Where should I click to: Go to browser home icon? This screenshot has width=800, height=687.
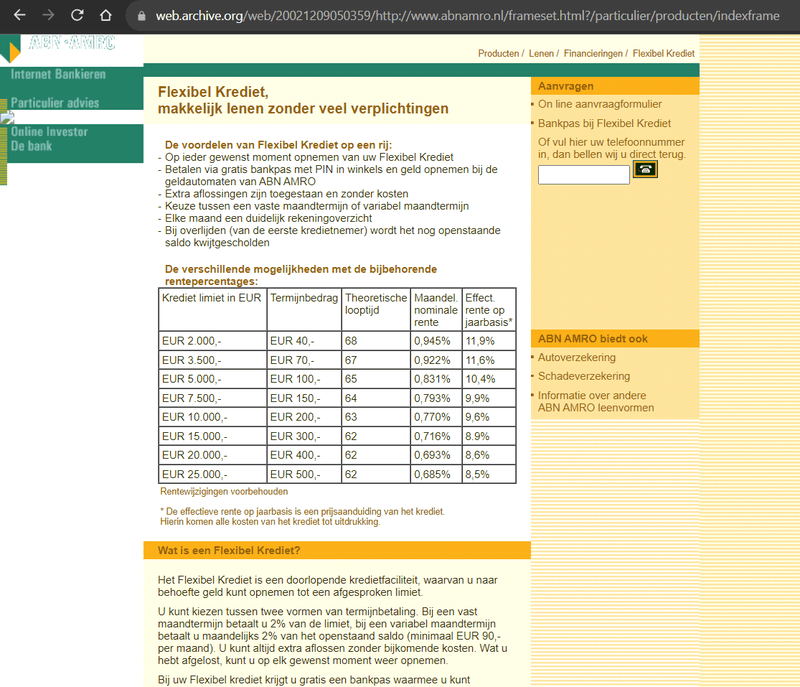[106, 15]
